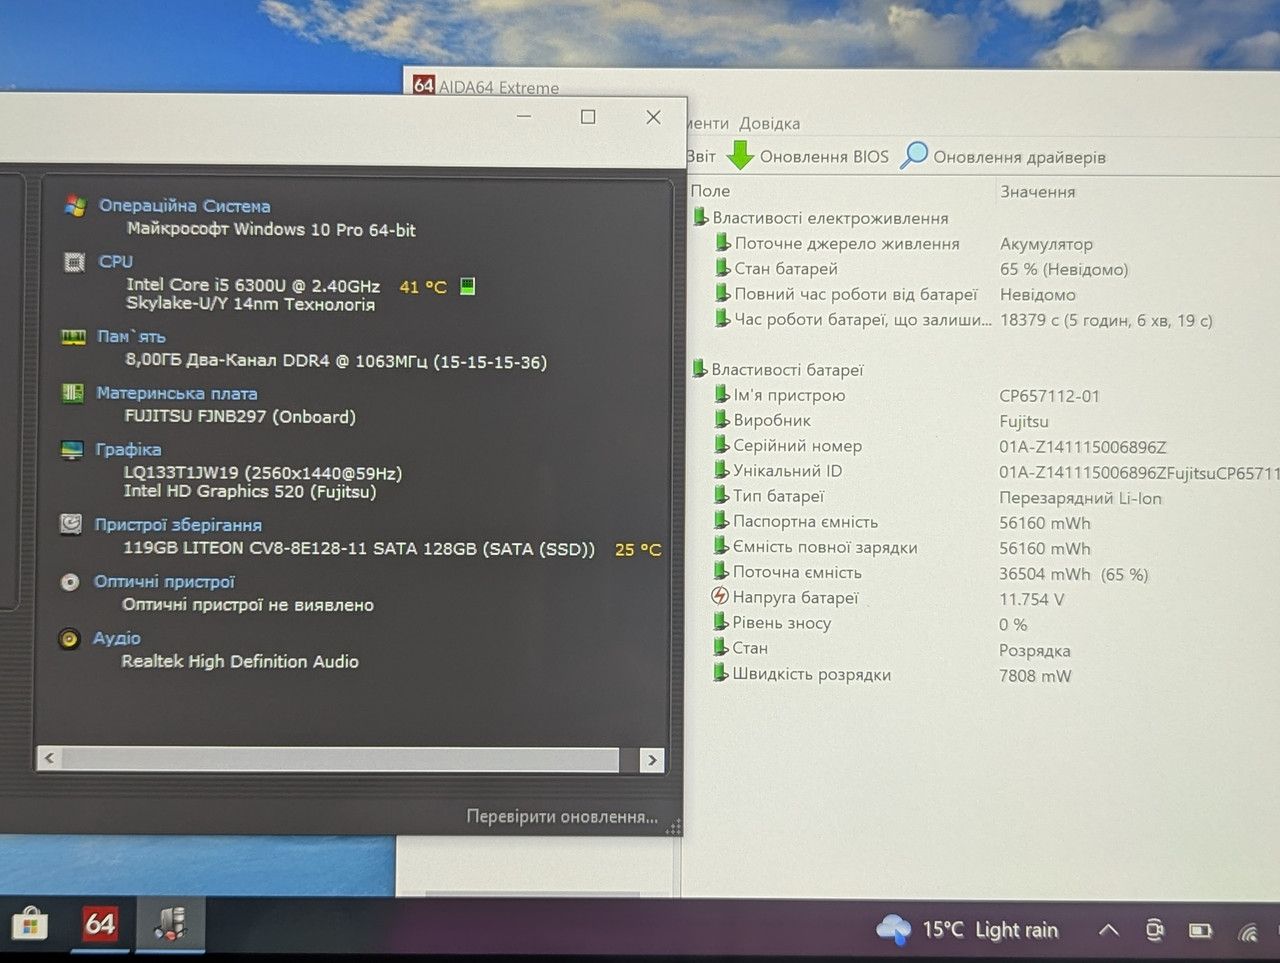
Task: Open the Материнська плата section
Action: pyautogui.click(x=176, y=393)
